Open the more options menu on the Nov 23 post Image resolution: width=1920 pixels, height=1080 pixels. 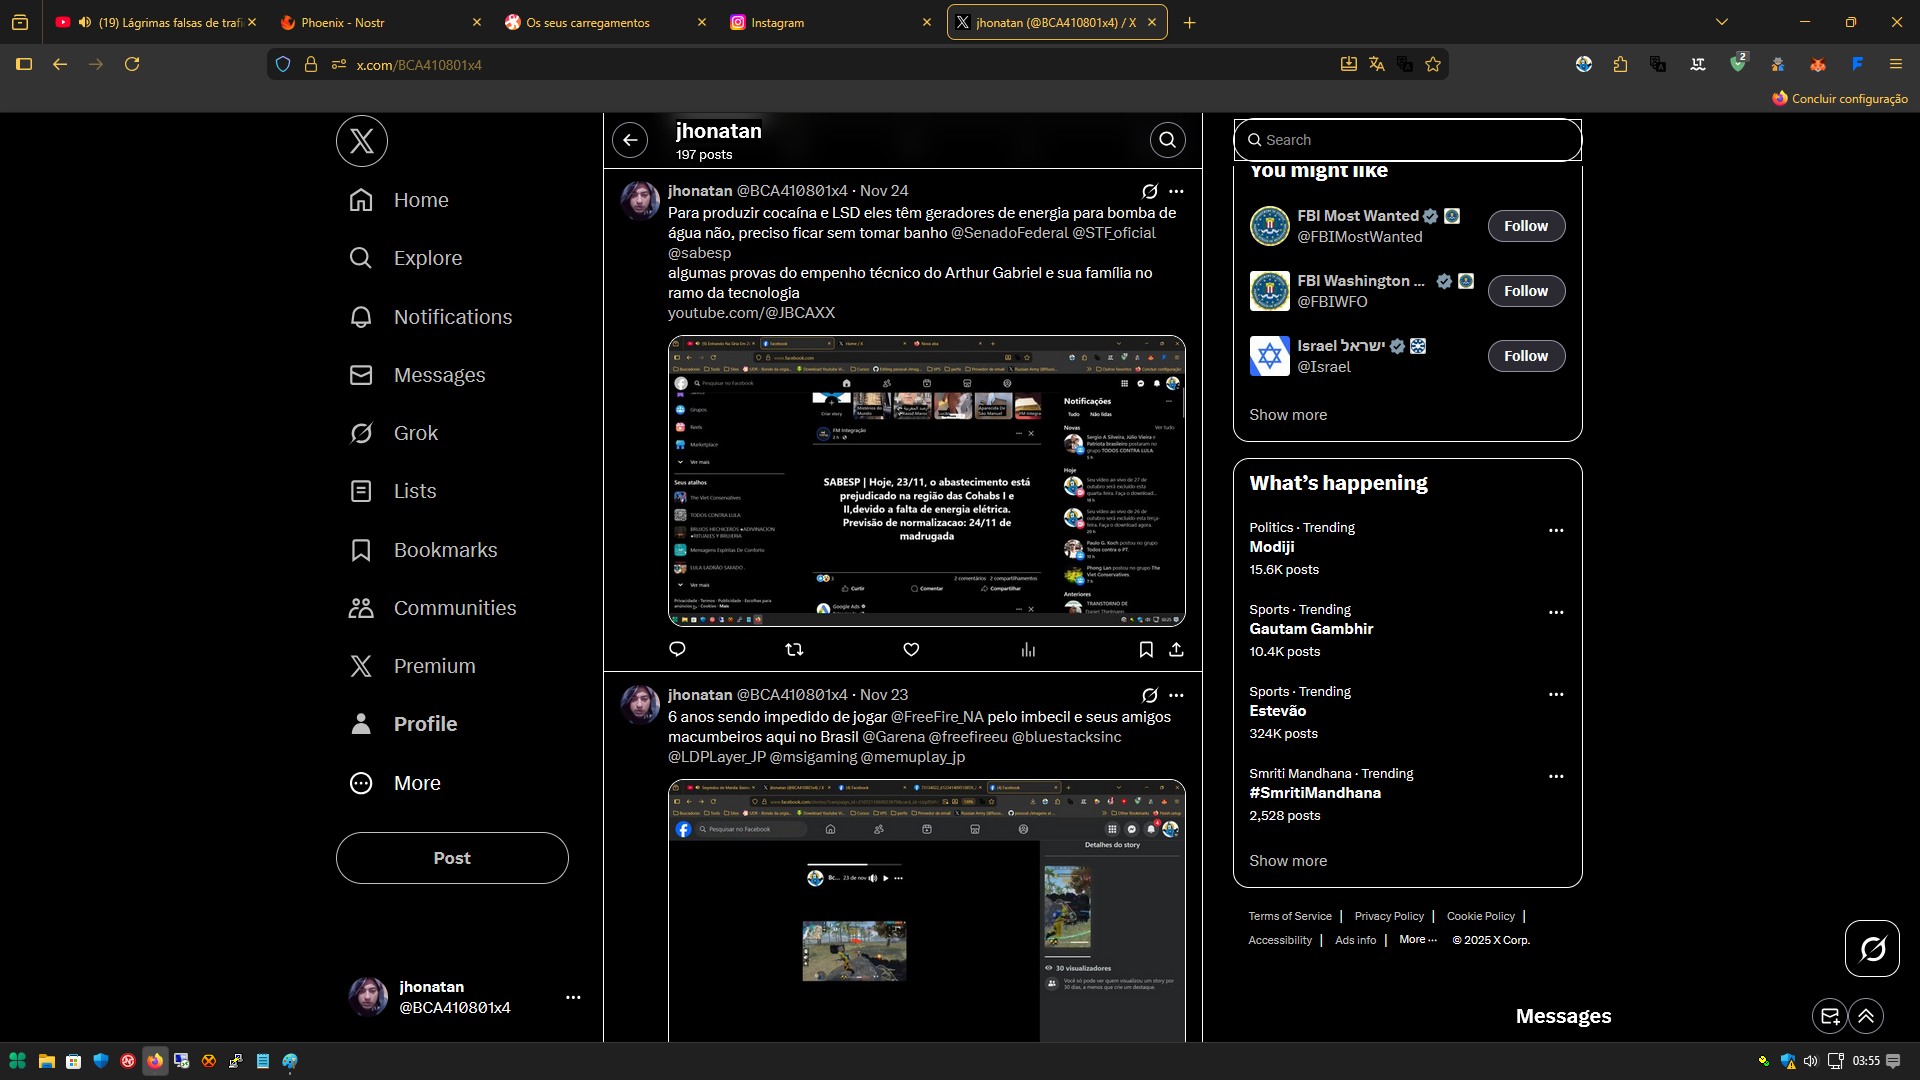click(1176, 695)
